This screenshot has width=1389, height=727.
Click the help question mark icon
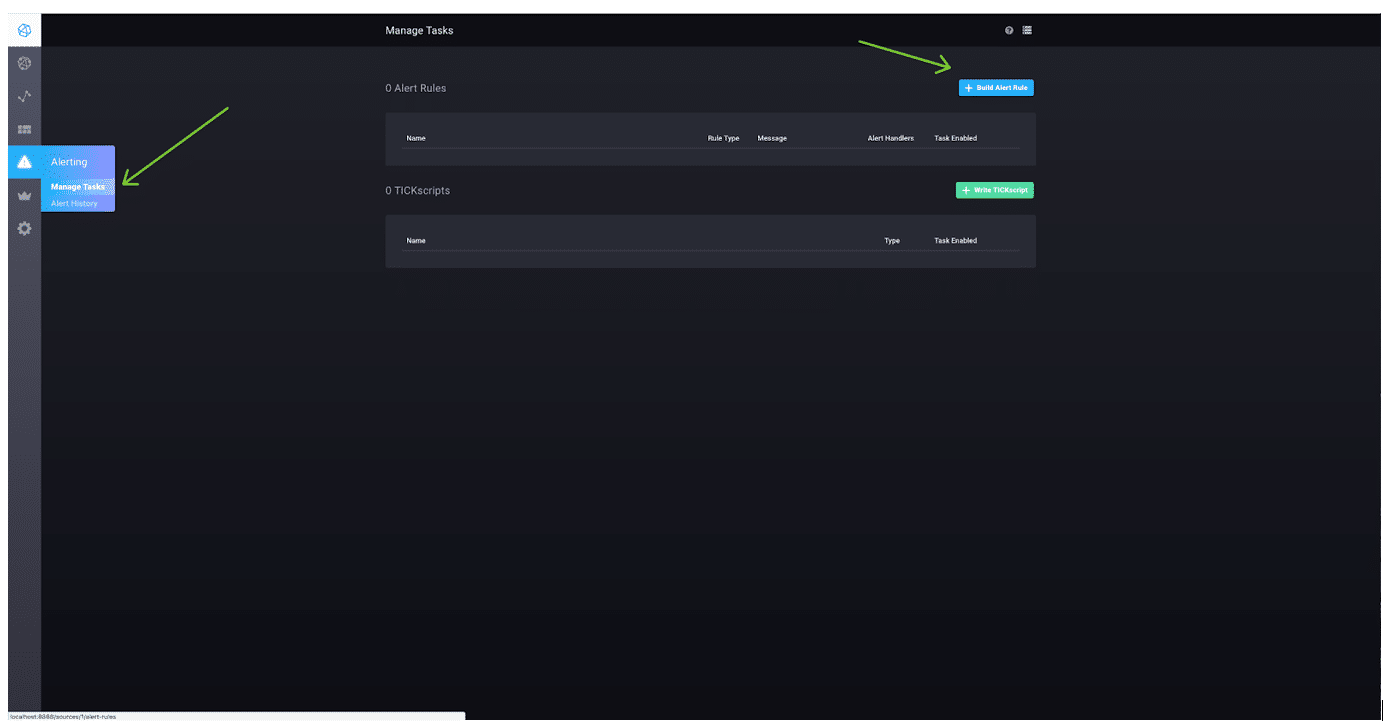(1010, 30)
